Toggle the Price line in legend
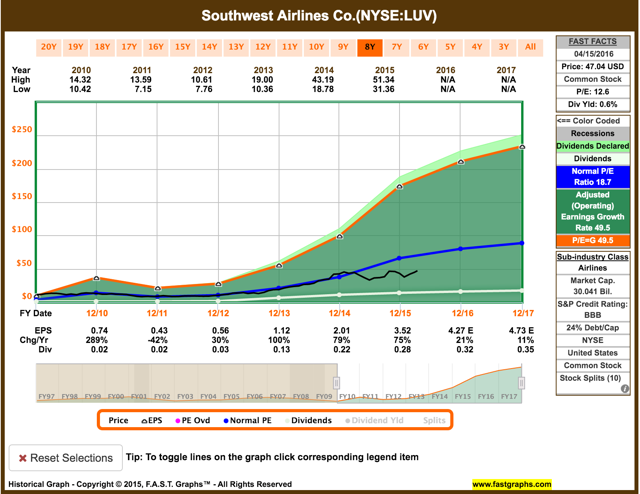Image resolution: width=640 pixels, height=494 pixels. [x=118, y=421]
